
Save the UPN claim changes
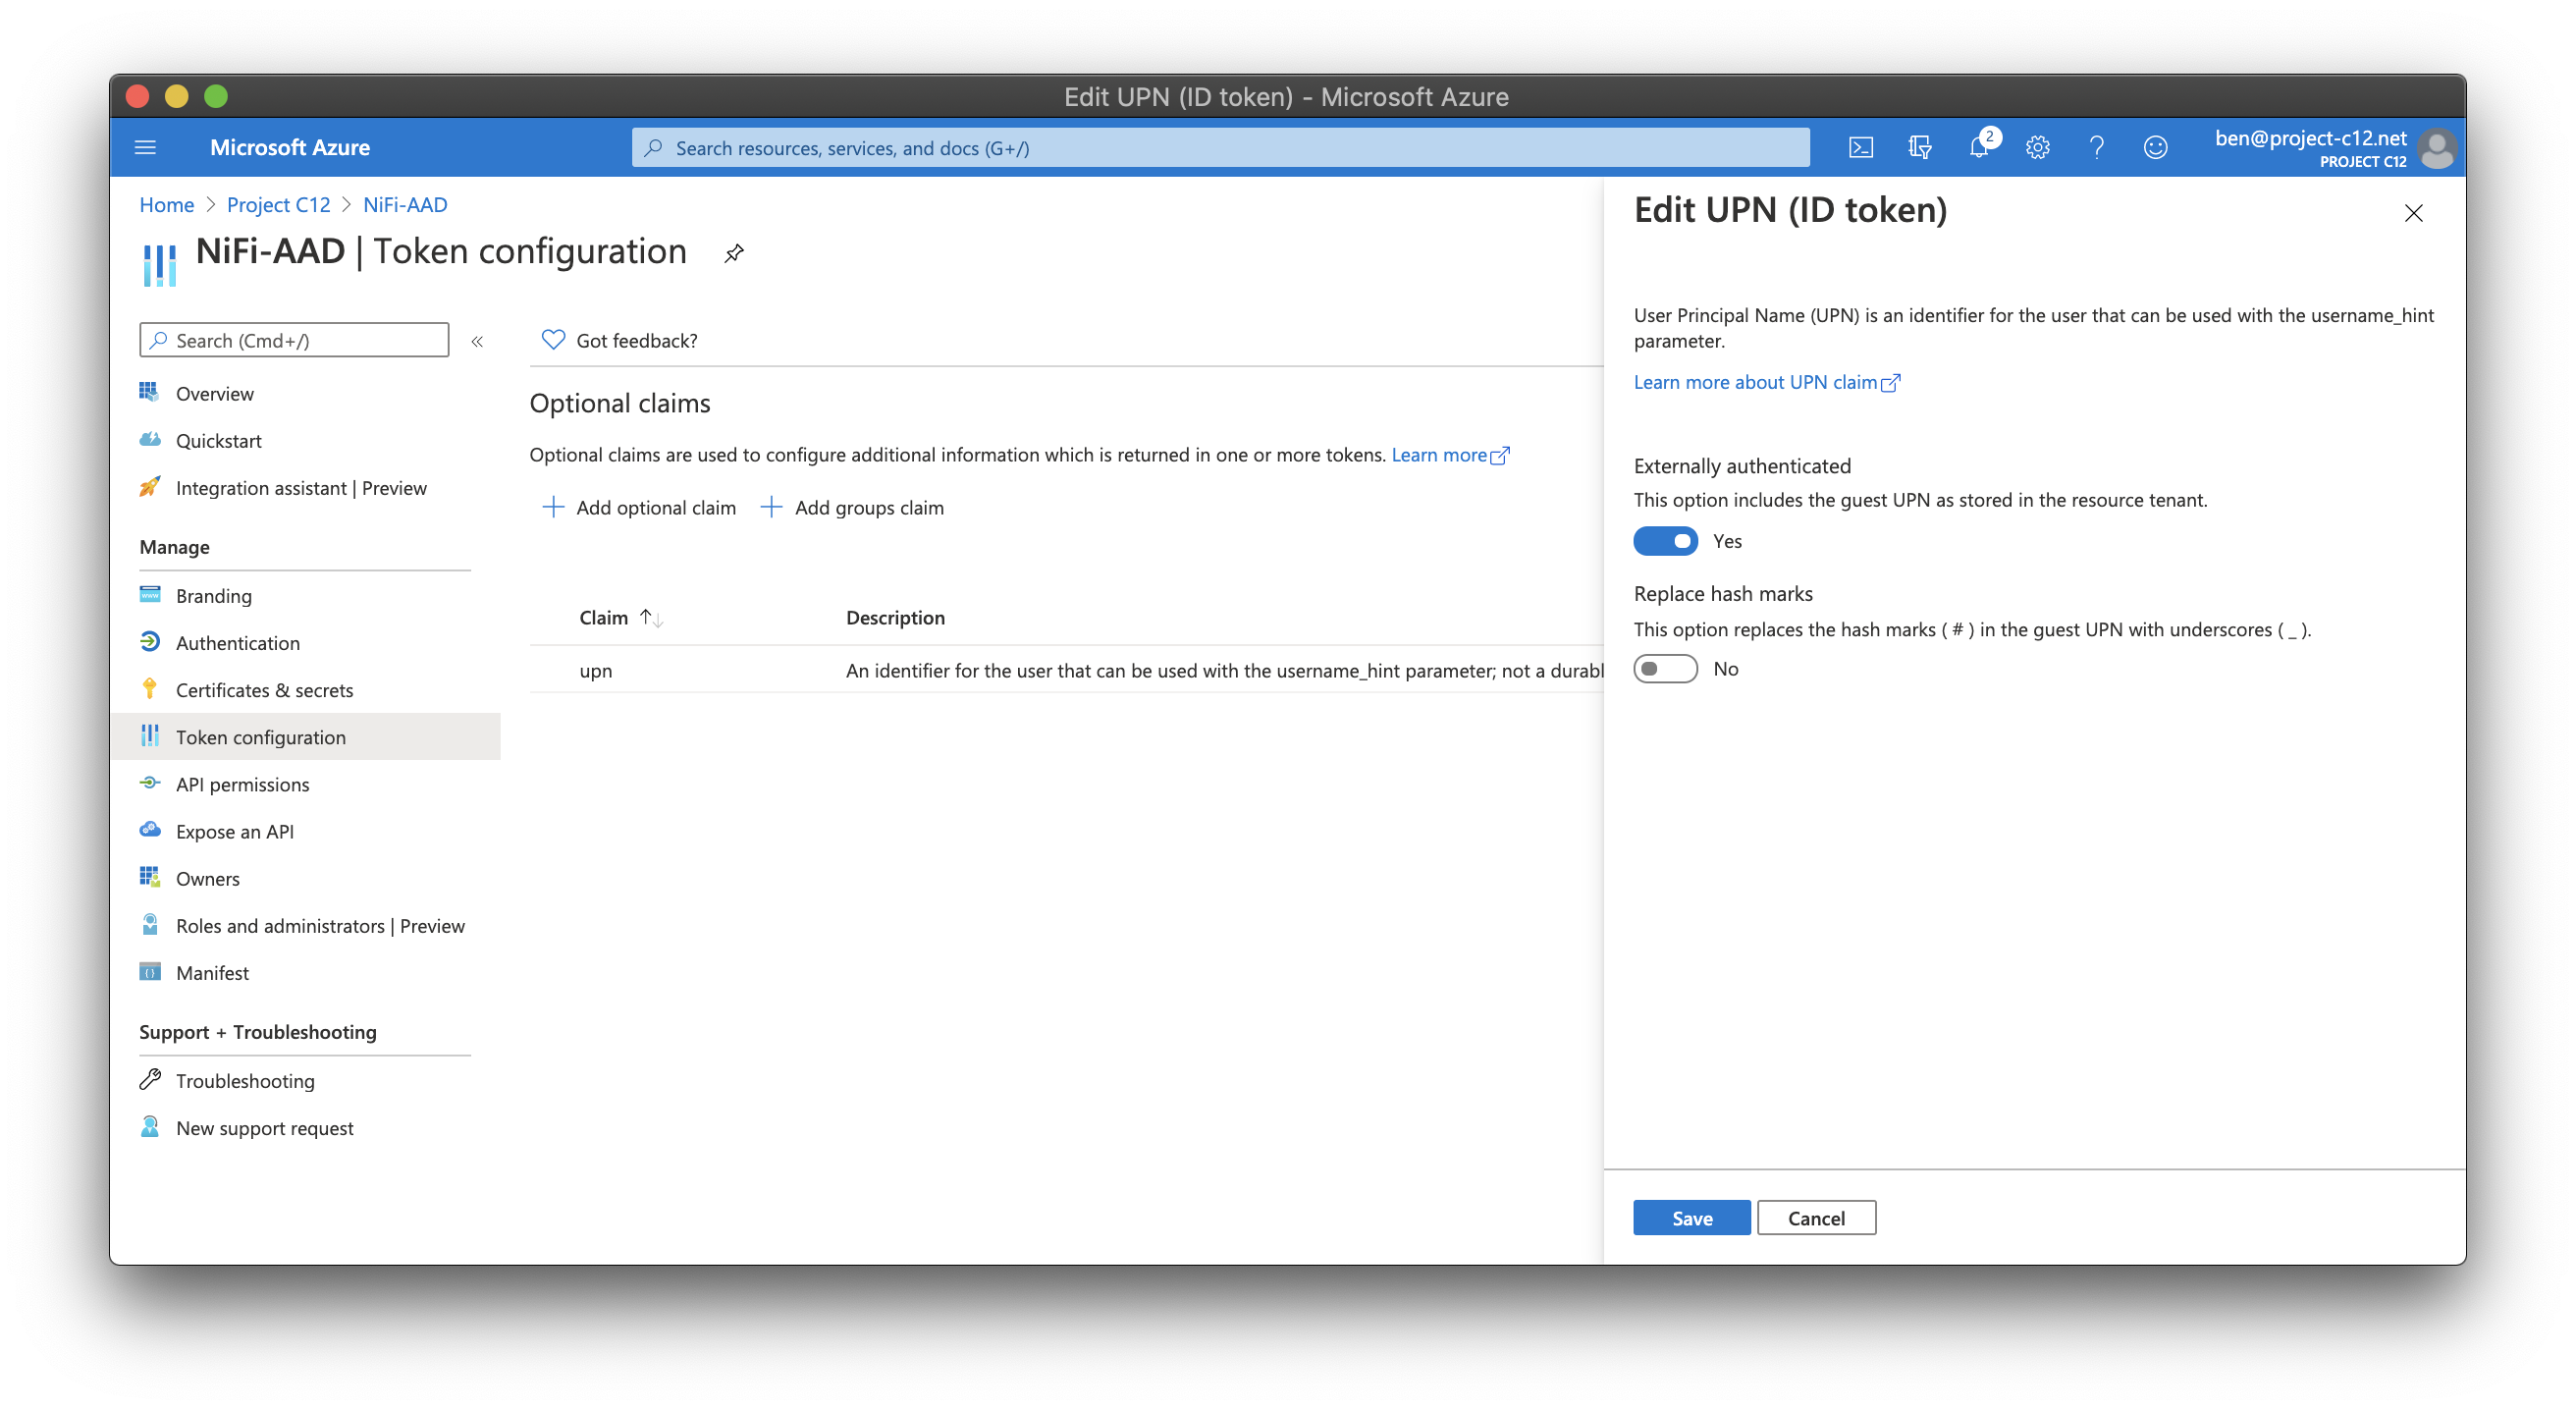coord(1691,1218)
